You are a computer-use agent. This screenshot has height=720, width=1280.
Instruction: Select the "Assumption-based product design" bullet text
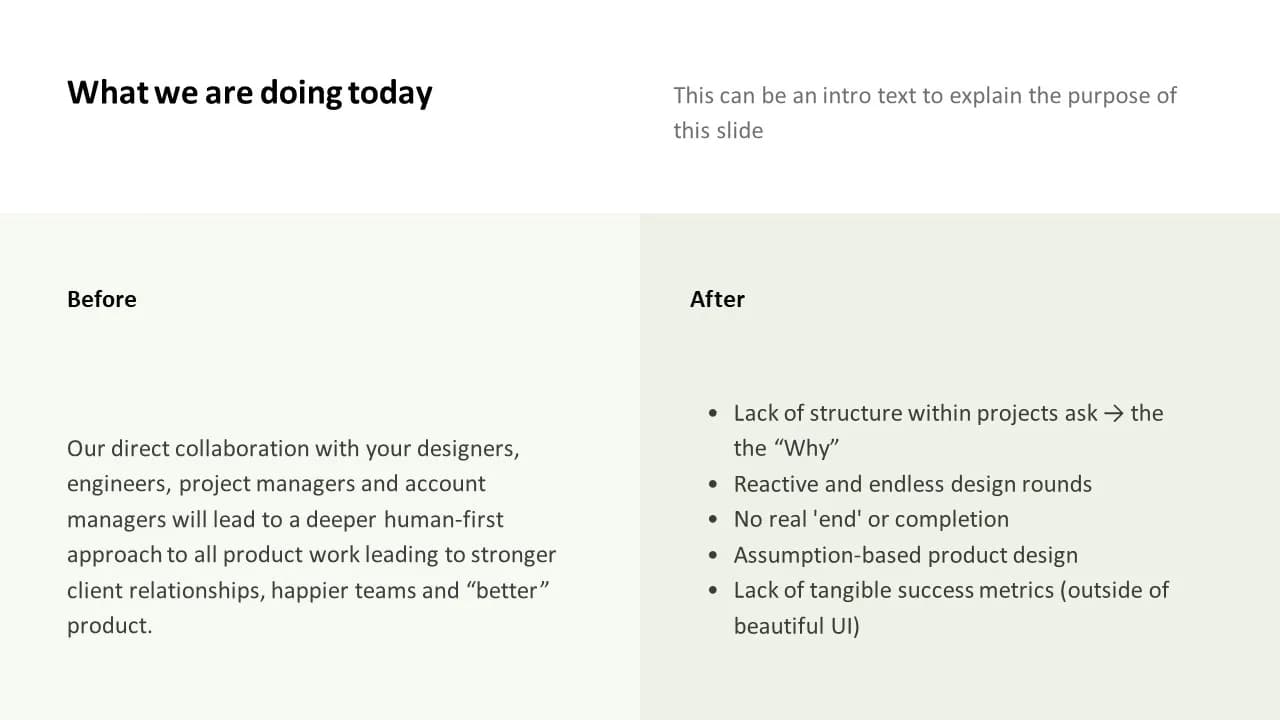pyautogui.click(x=906, y=555)
